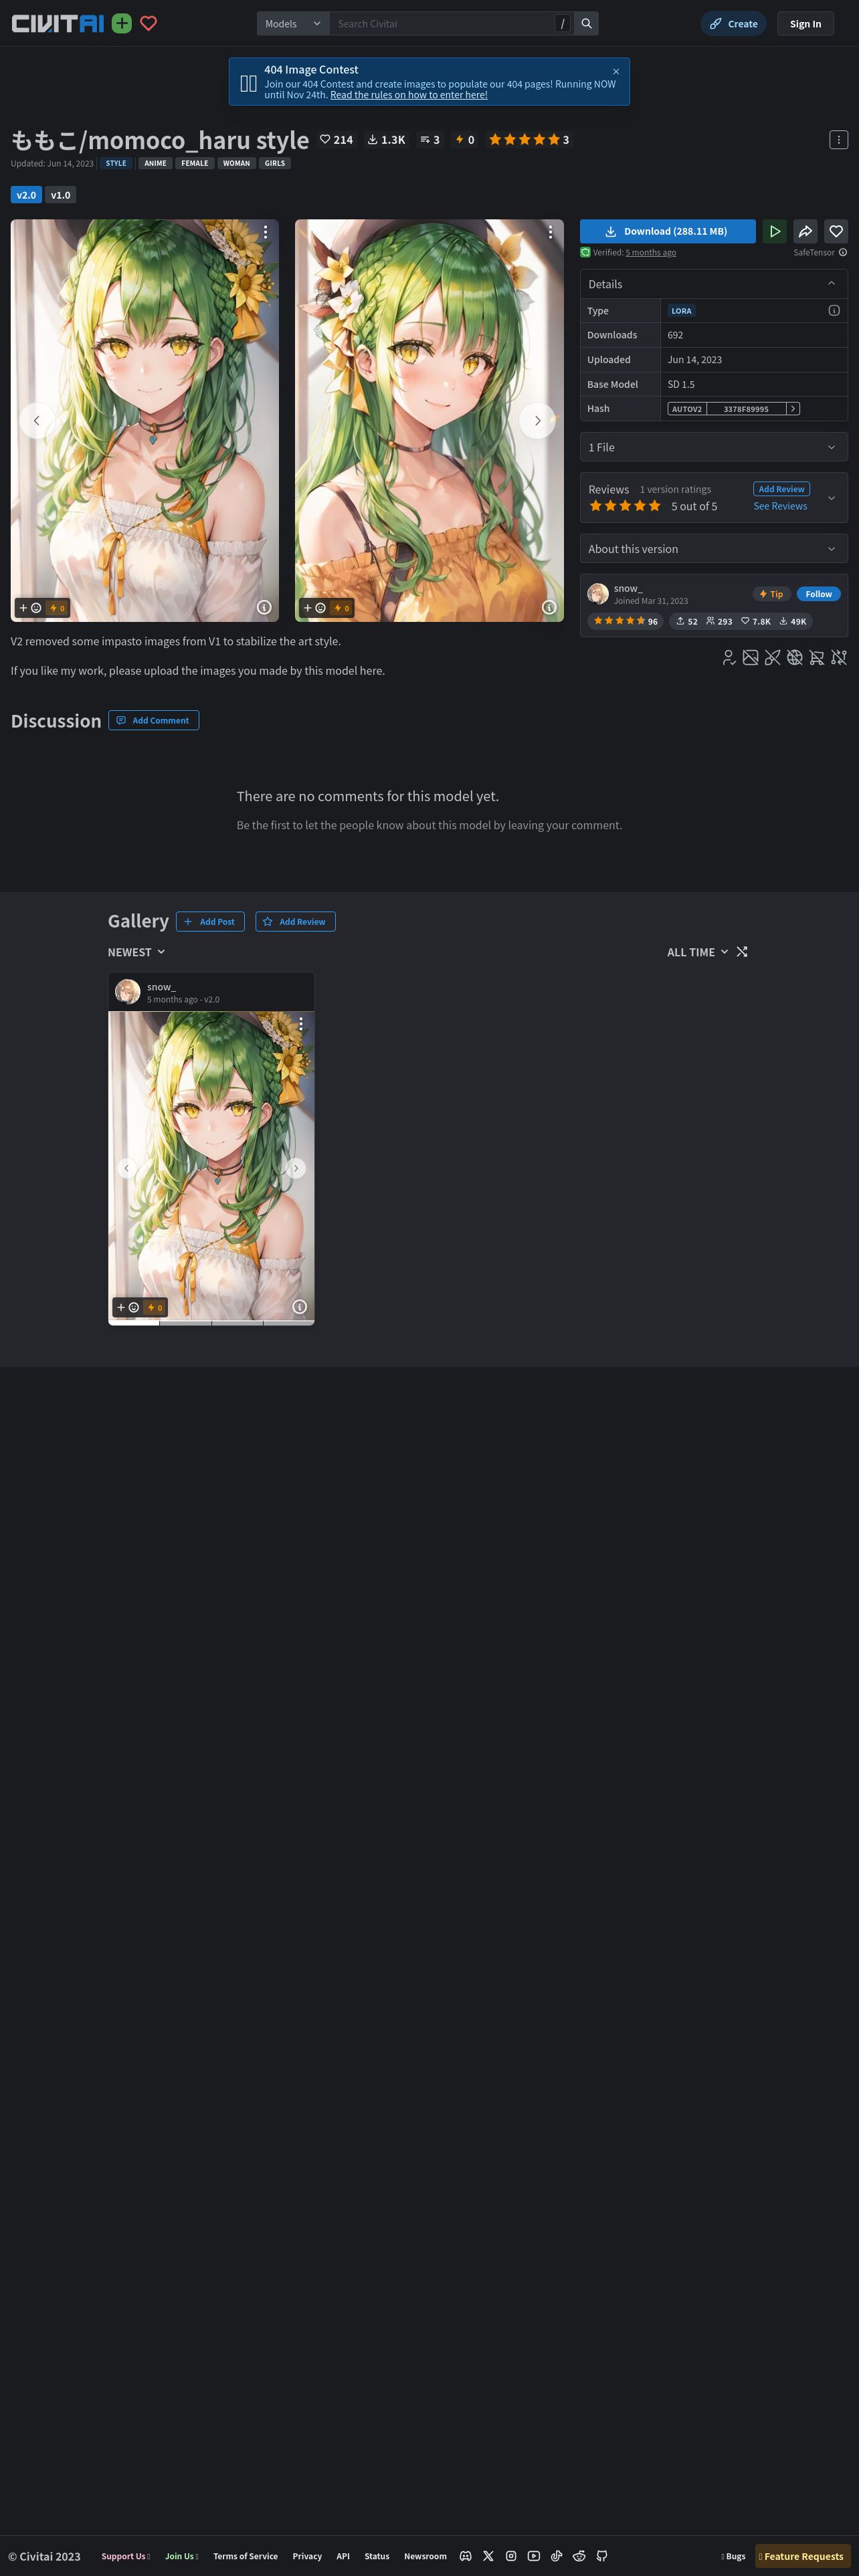Click the search magnifier button
Image resolution: width=859 pixels, height=2576 pixels.
587,23
